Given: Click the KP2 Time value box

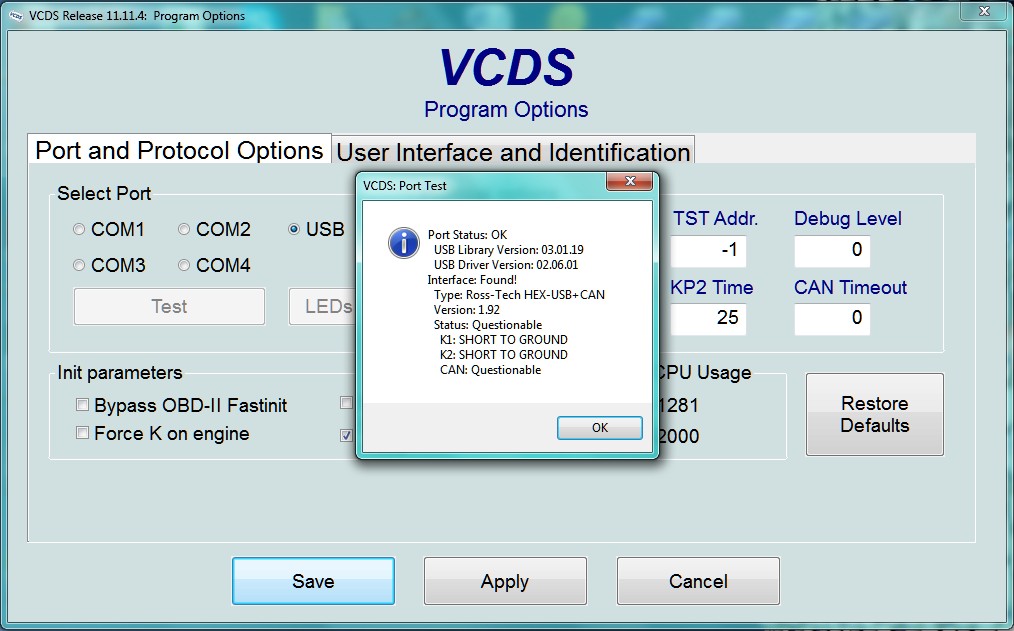Looking at the screenshot, I should point(708,319).
